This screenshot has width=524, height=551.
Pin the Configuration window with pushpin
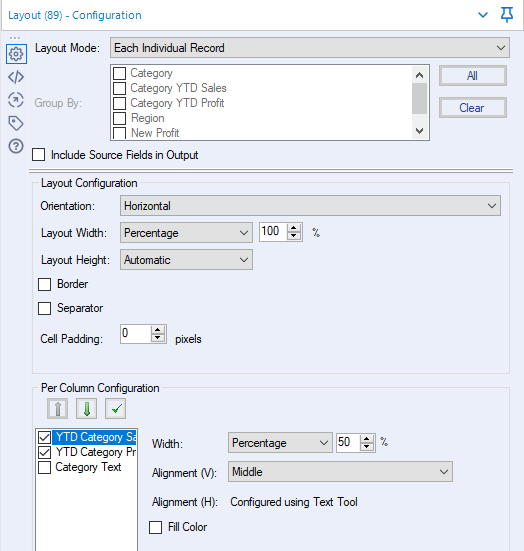pyautogui.click(x=506, y=15)
